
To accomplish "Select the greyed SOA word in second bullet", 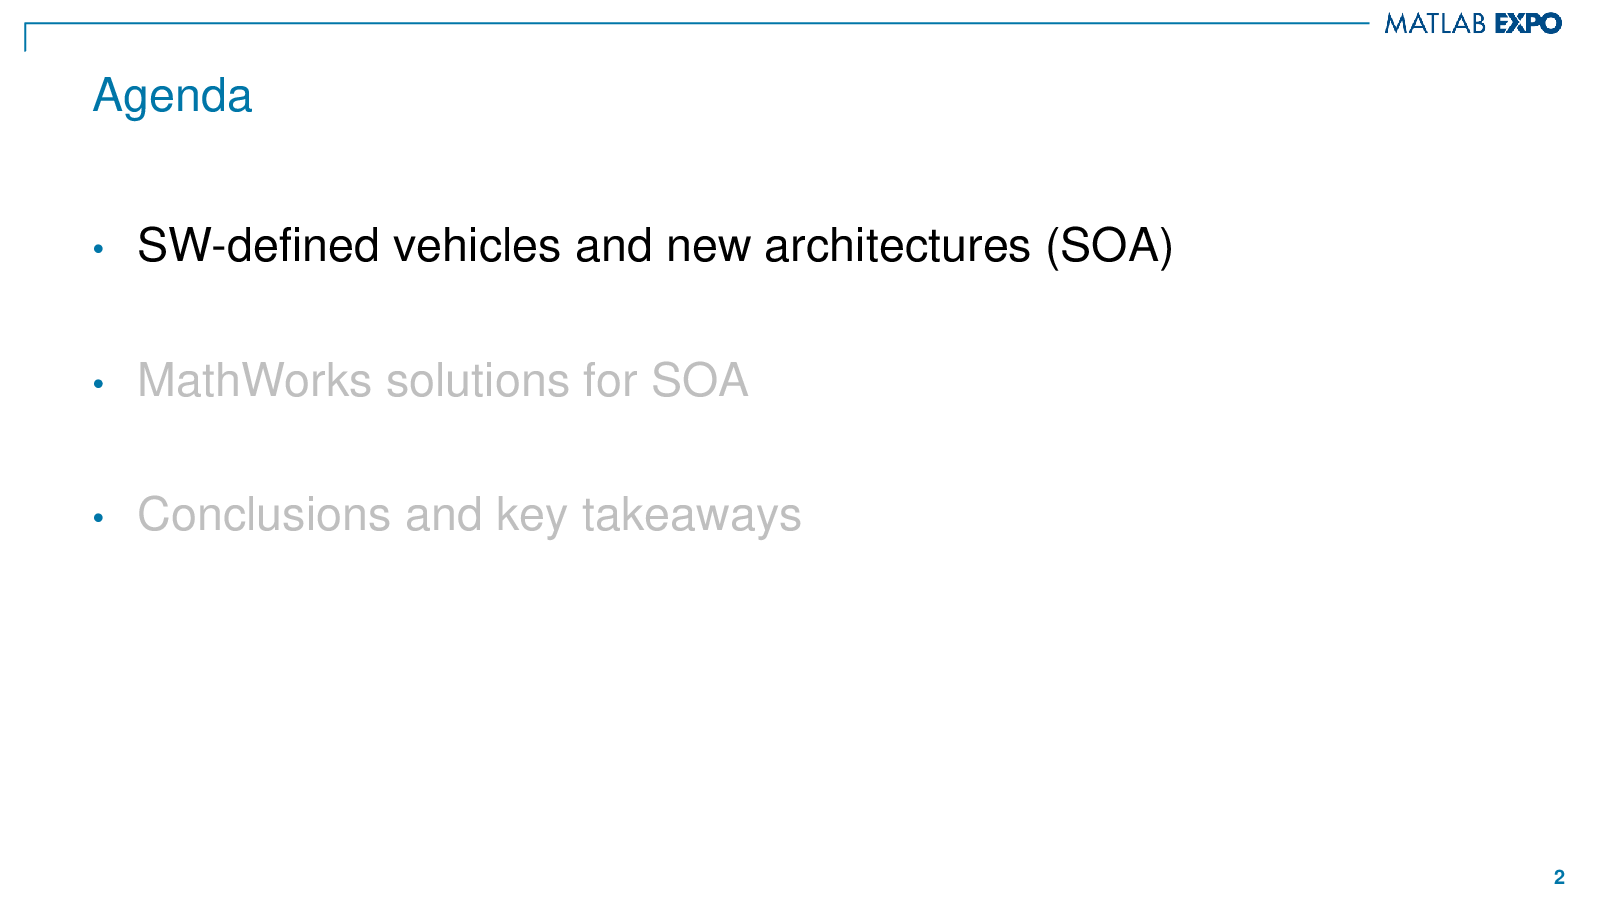I will click(700, 381).
